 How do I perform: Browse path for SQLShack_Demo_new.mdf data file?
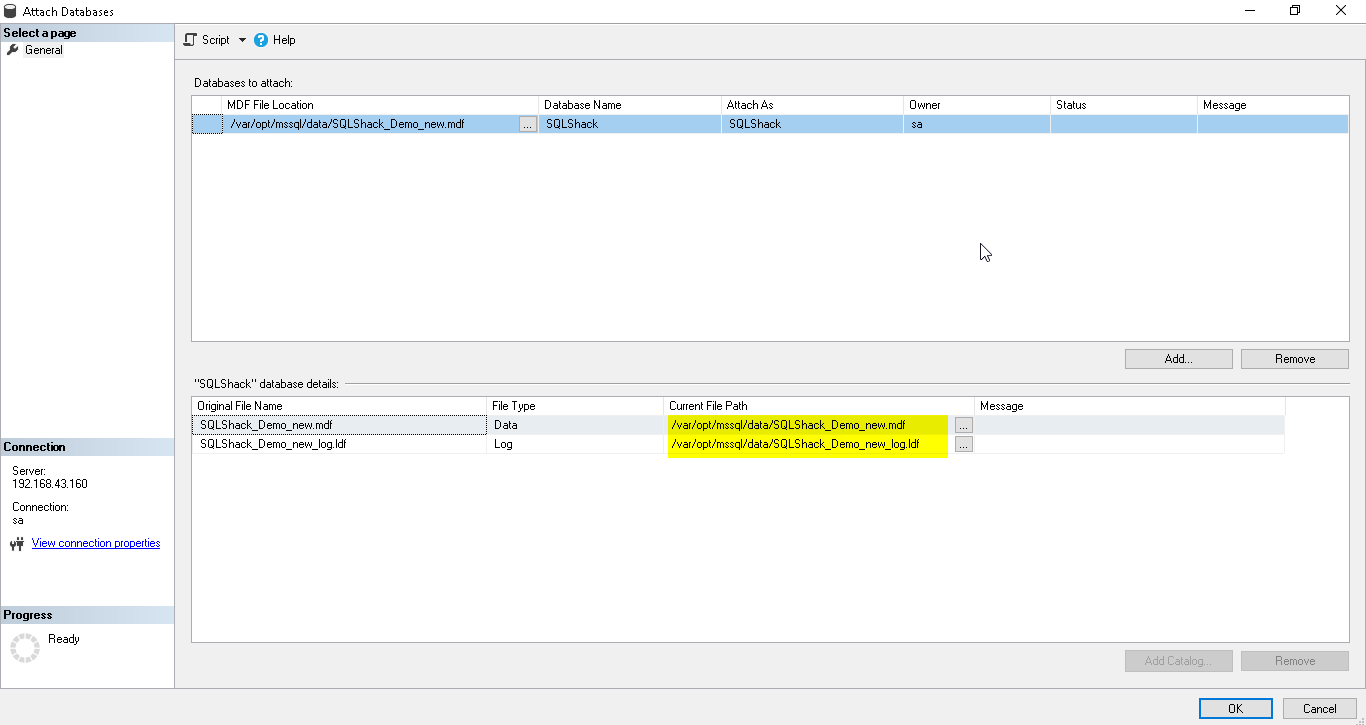point(963,425)
